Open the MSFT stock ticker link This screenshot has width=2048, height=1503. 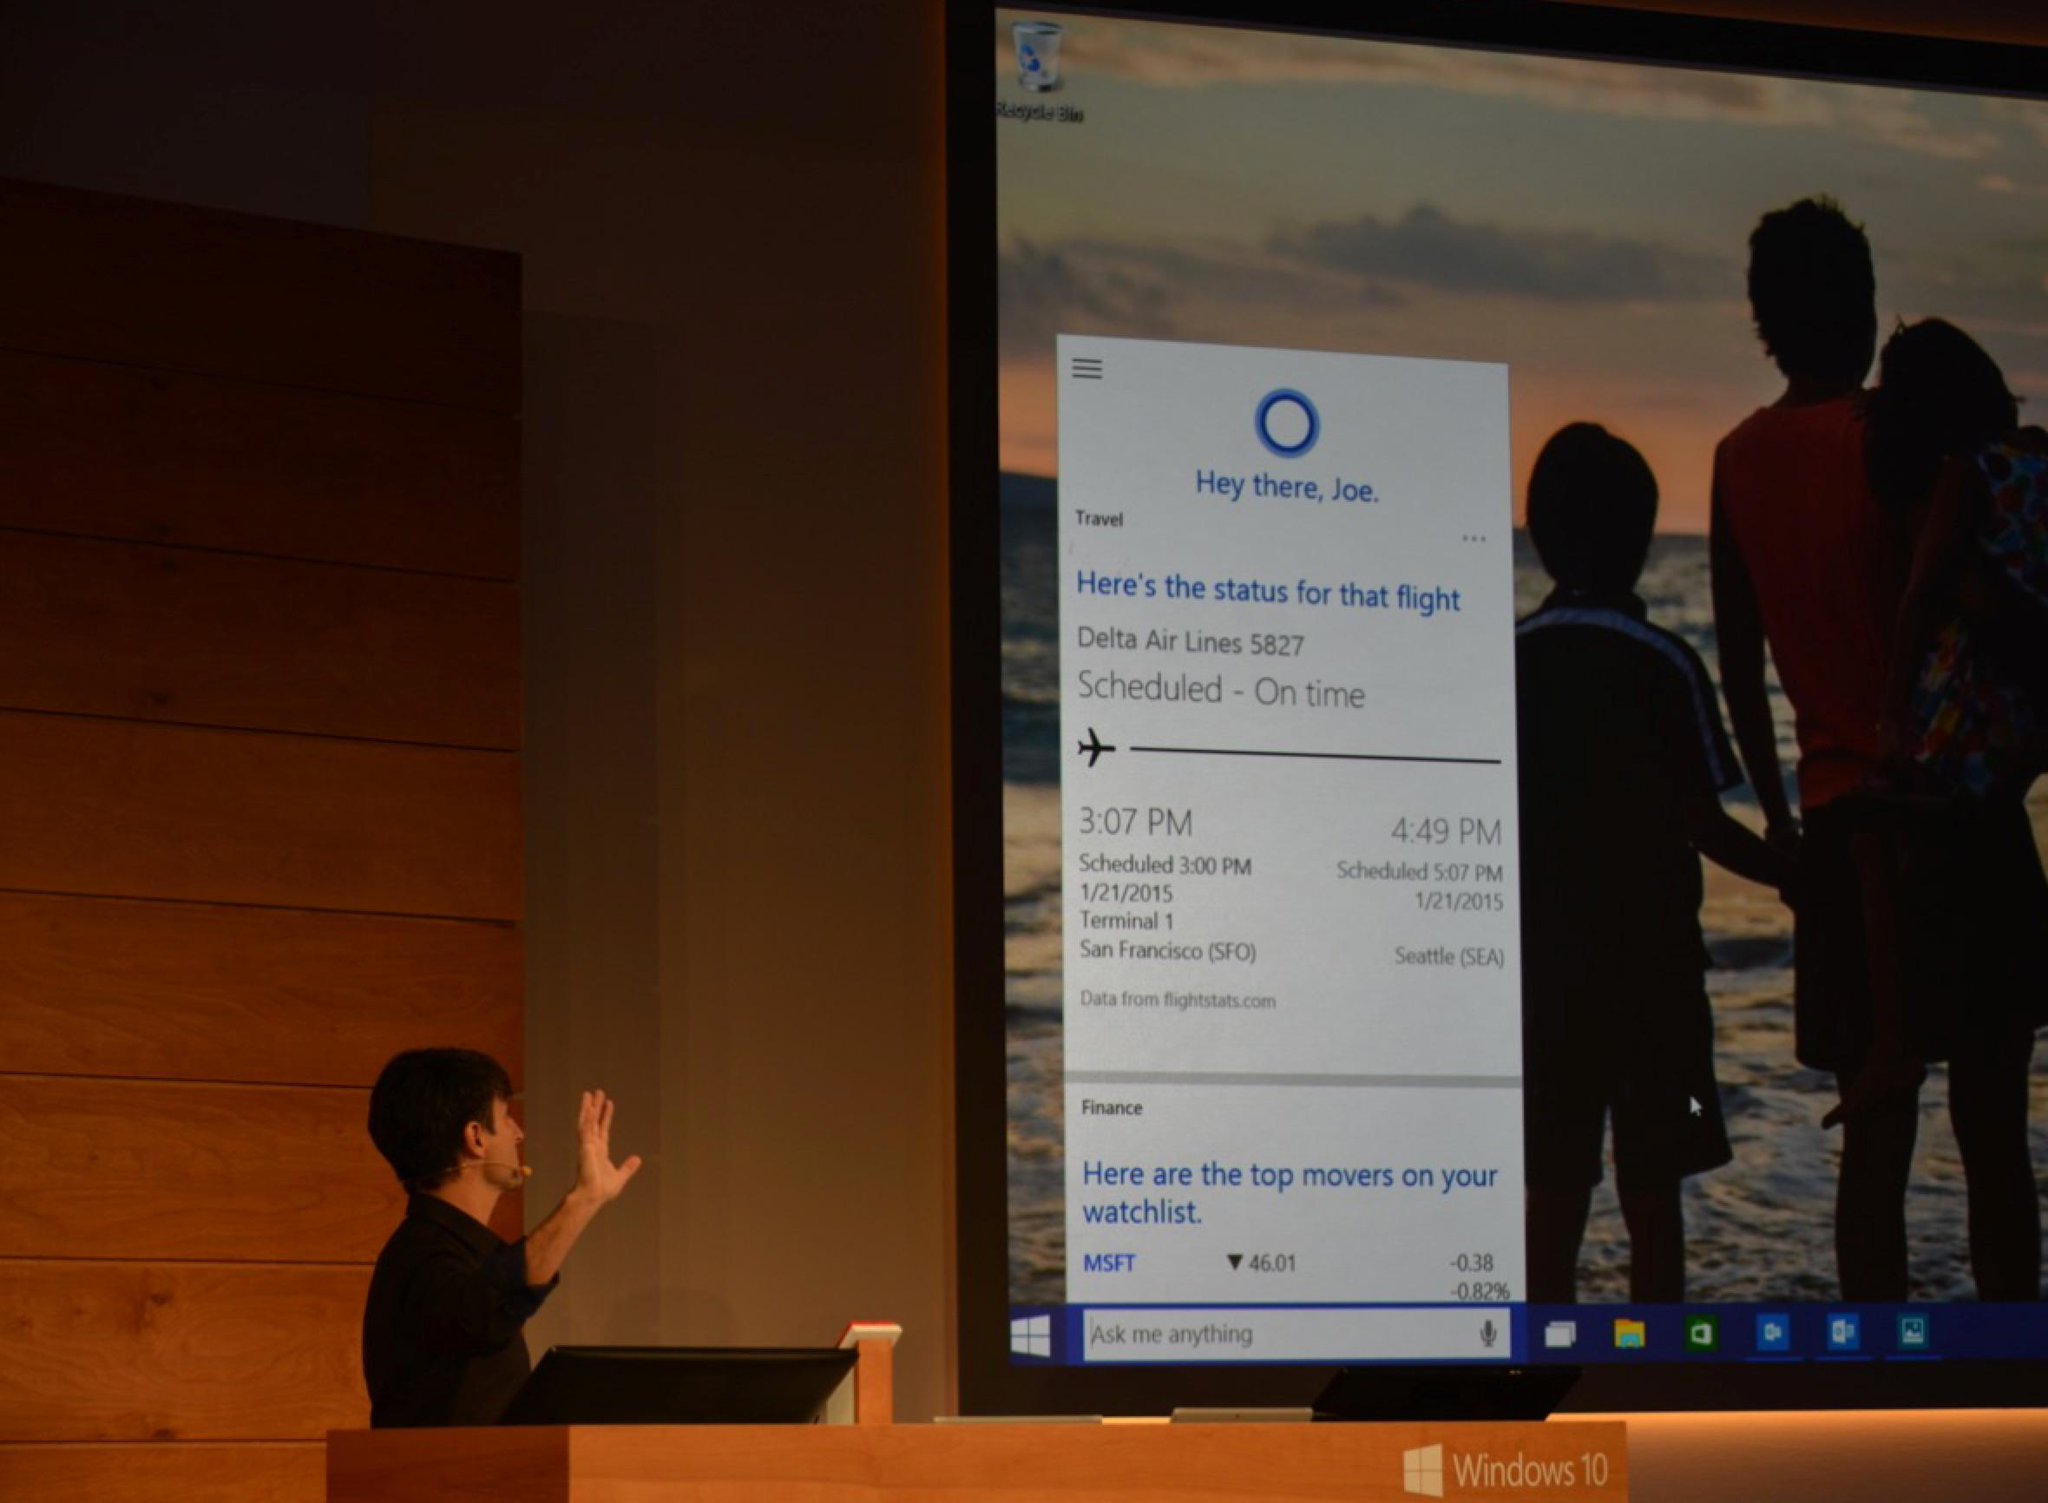(1109, 1263)
